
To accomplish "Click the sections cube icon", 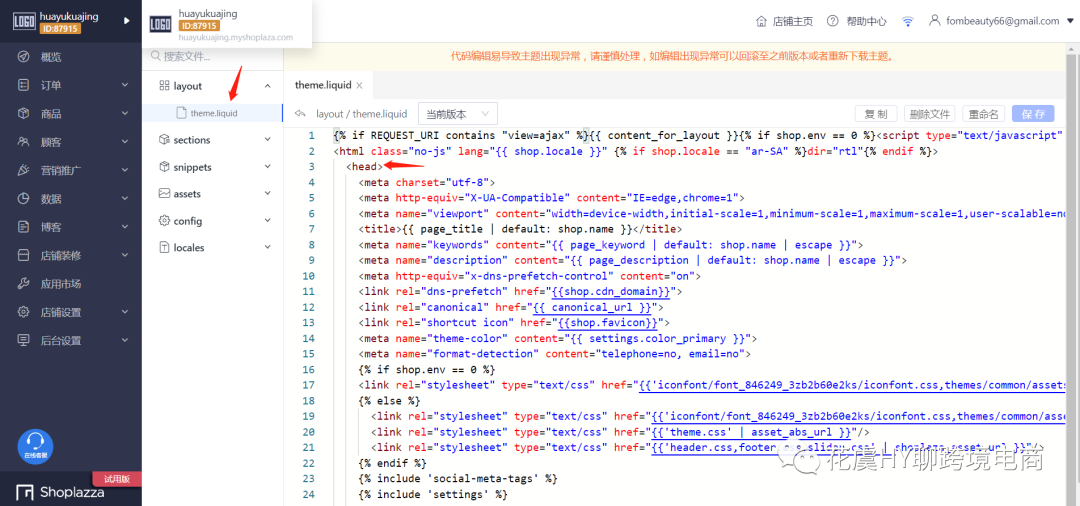I will [x=164, y=139].
